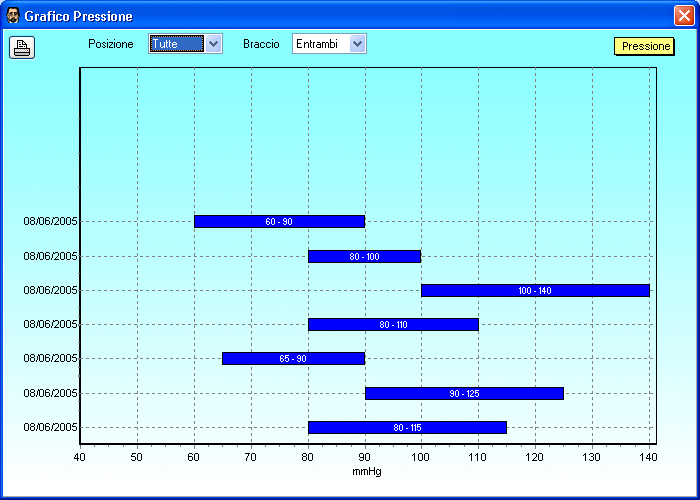Screen dimensions: 700x500
Task: Click the app icon in the title bar
Action: [12, 16]
